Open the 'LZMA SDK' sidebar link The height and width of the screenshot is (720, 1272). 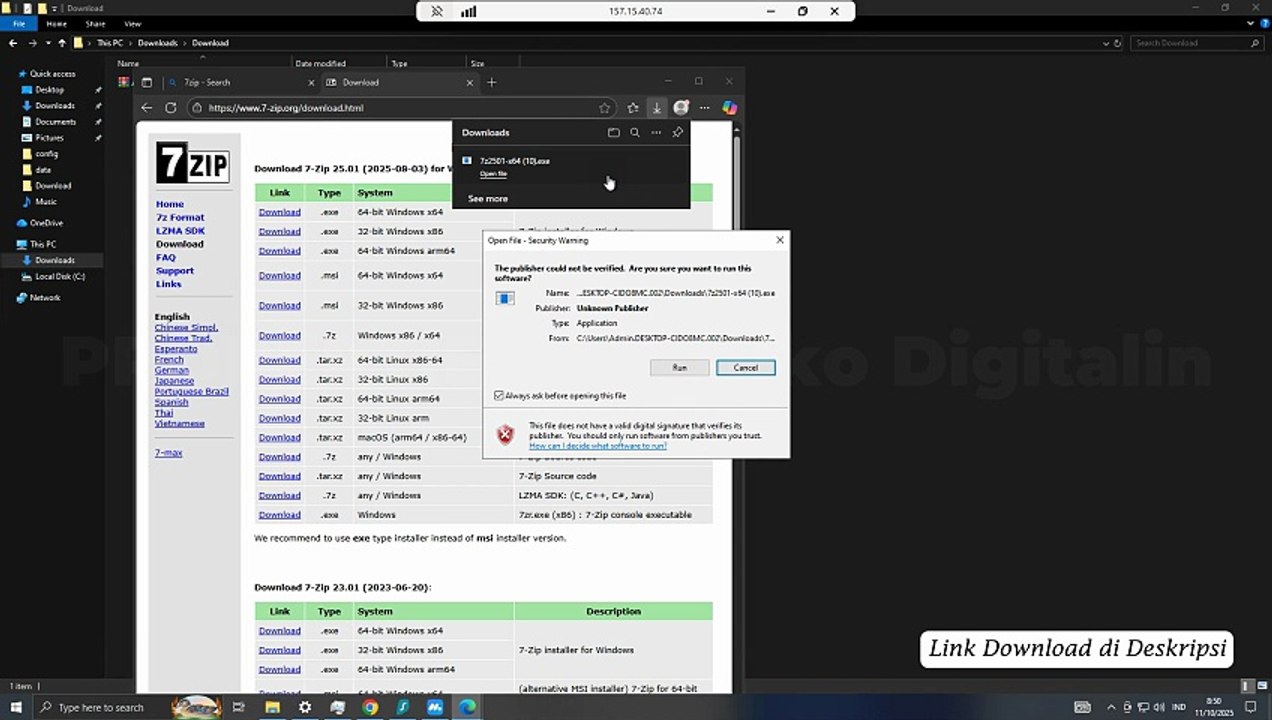(180, 231)
